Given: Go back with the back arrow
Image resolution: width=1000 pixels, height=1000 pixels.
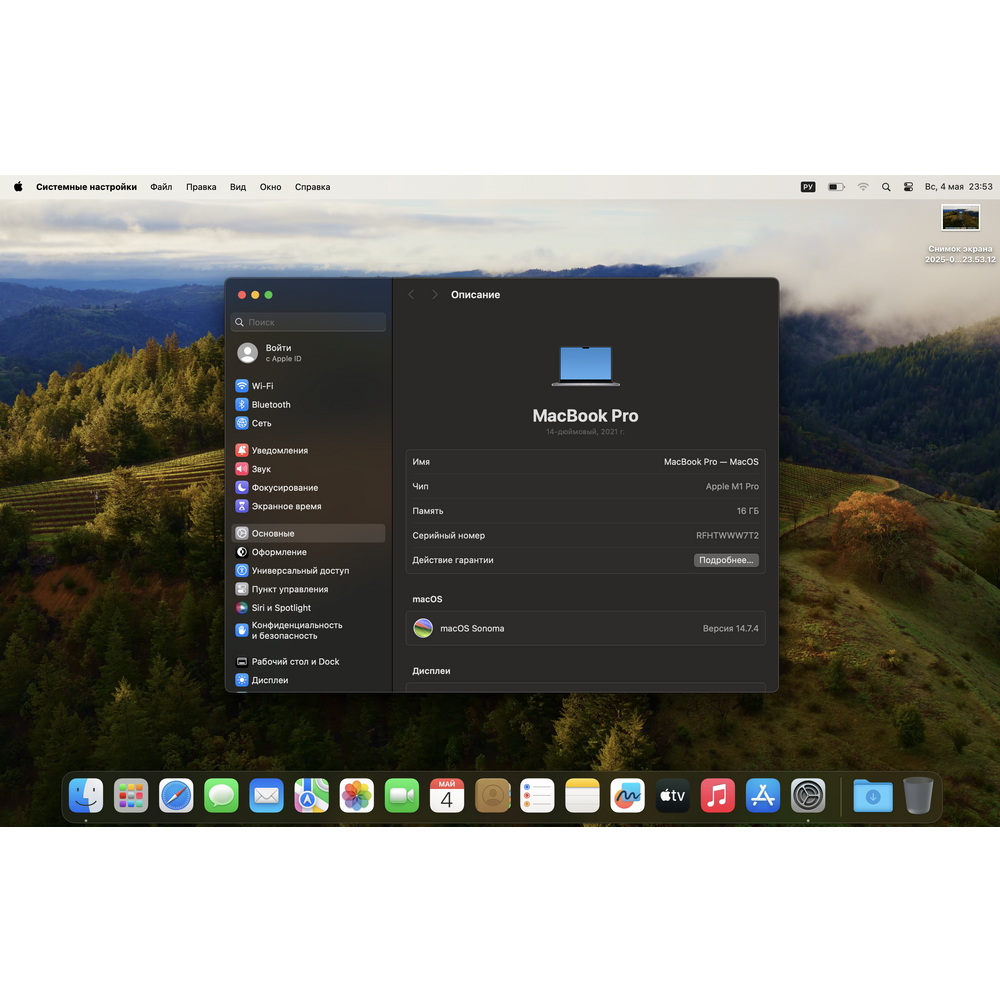Looking at the screenshot, I should (411, 295).
